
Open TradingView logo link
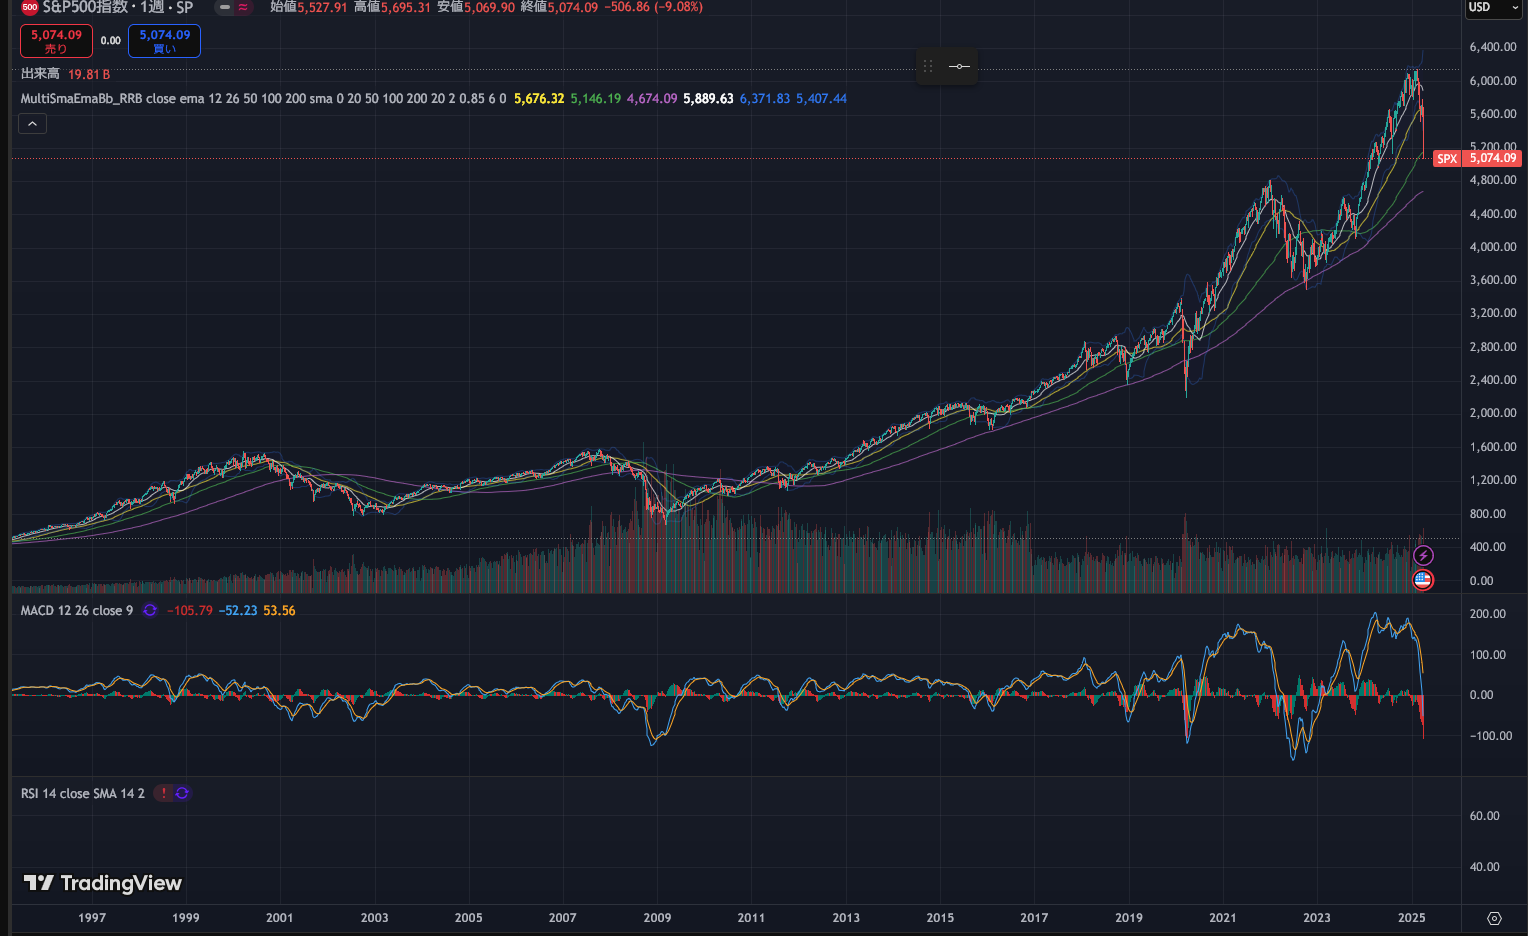pos(103,883)
